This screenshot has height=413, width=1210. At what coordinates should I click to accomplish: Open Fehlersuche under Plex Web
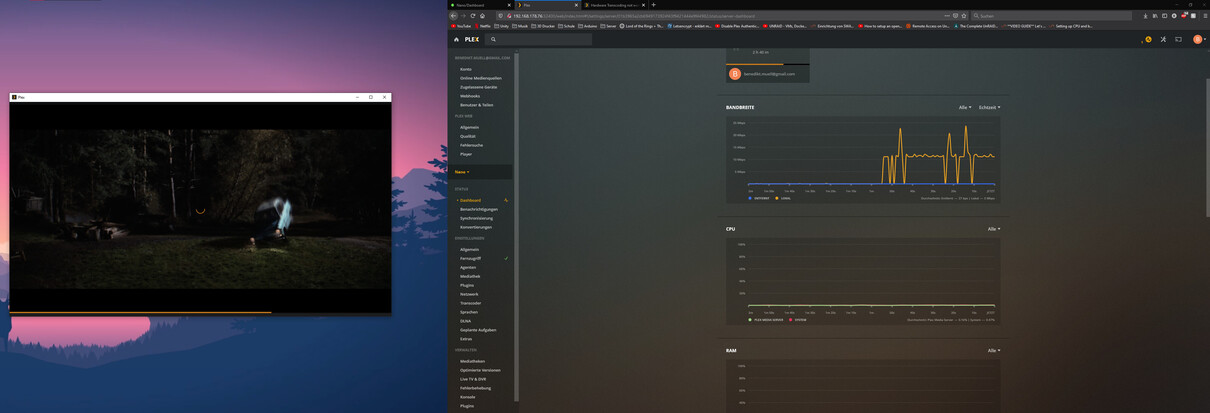pyautogui.click(x=471, y=145)
